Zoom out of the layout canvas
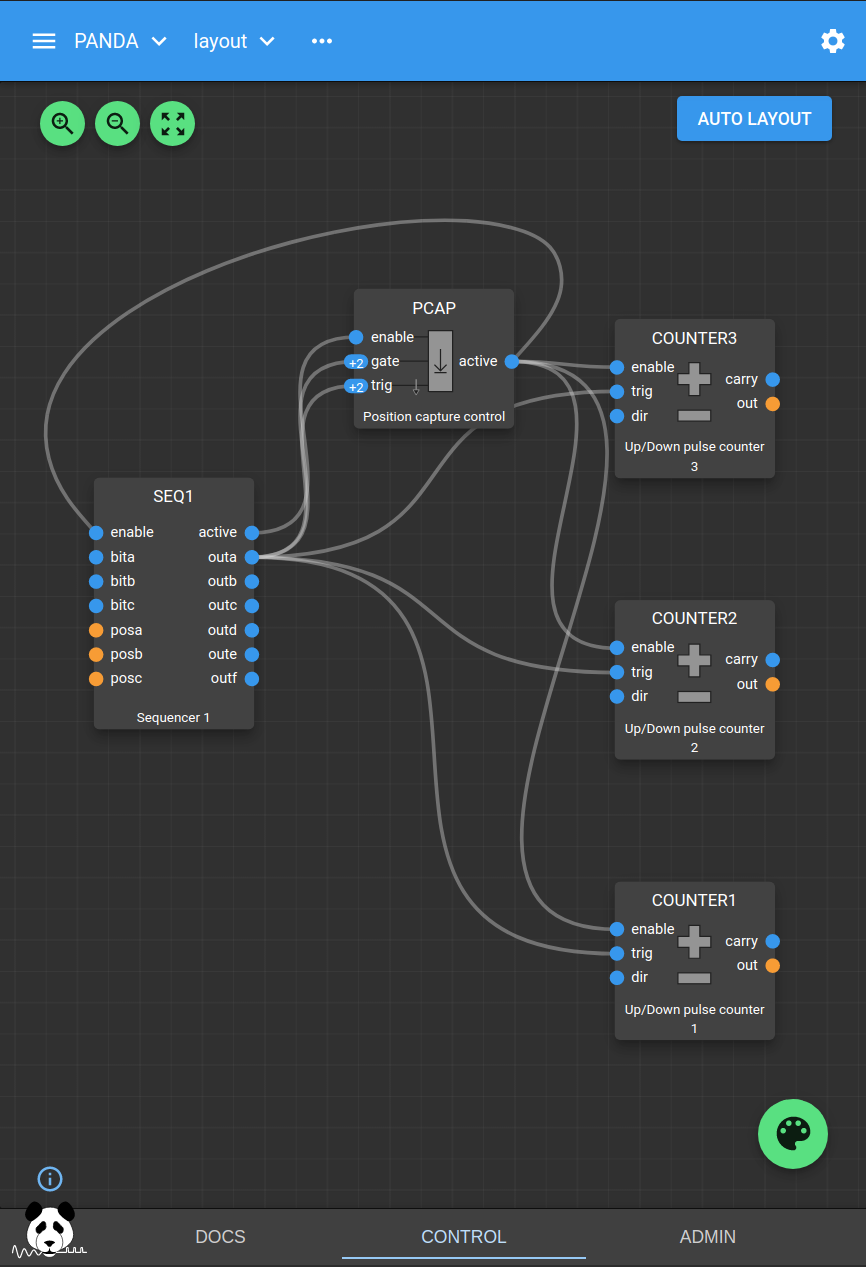The image size is (866, 1267). pyautogui.click(x=117, y=124)
